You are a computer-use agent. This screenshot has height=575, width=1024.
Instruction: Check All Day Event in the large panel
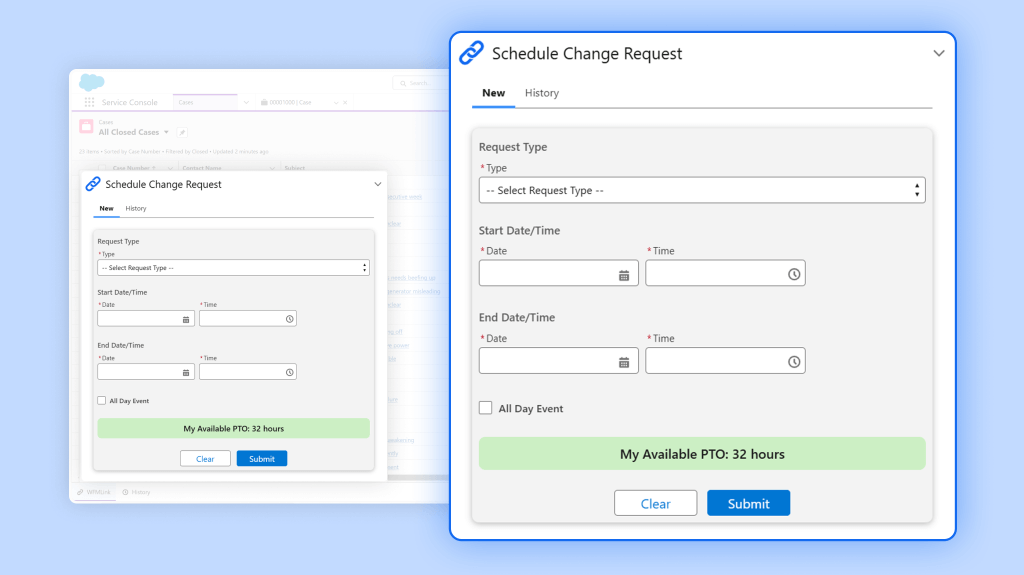pyautogui.click(x=486, y=408)
